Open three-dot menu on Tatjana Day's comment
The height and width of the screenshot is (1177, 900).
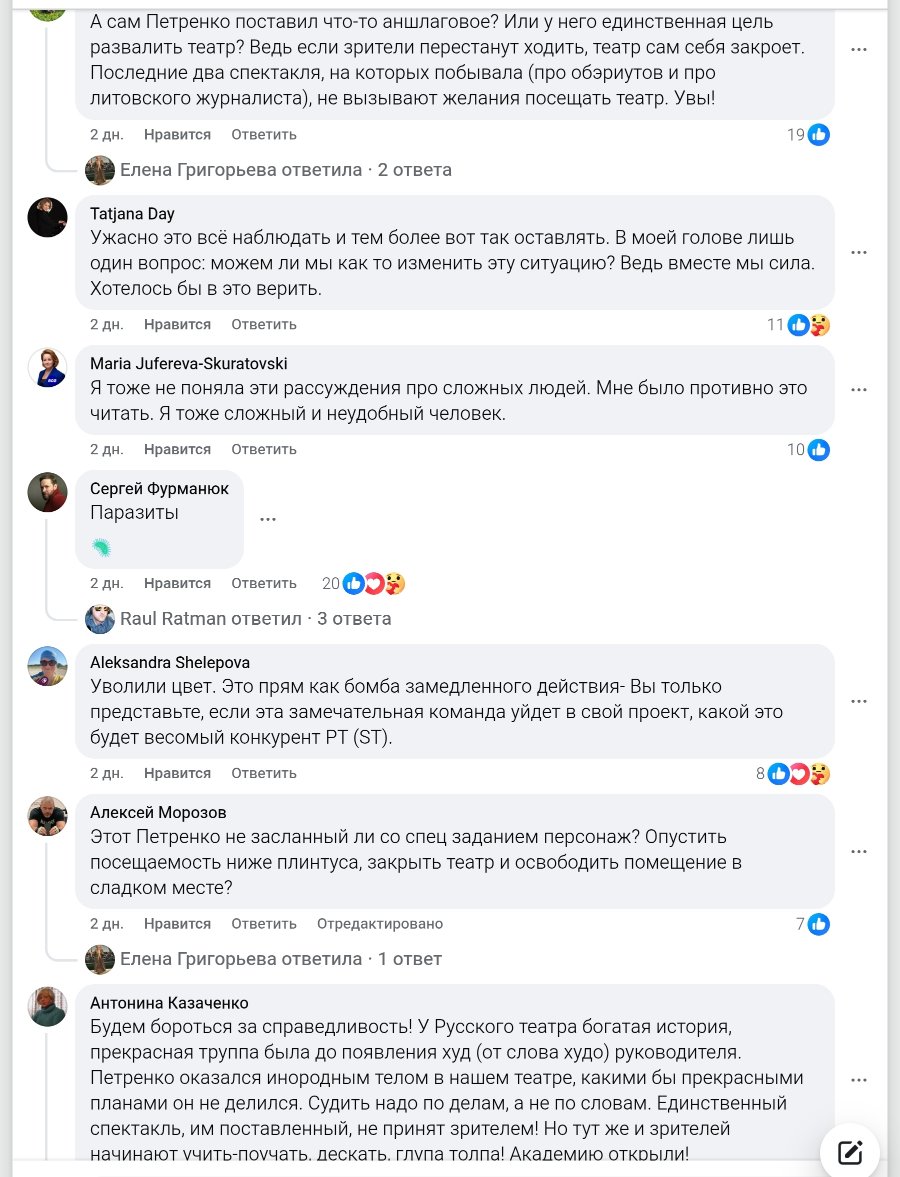point(858,252)
